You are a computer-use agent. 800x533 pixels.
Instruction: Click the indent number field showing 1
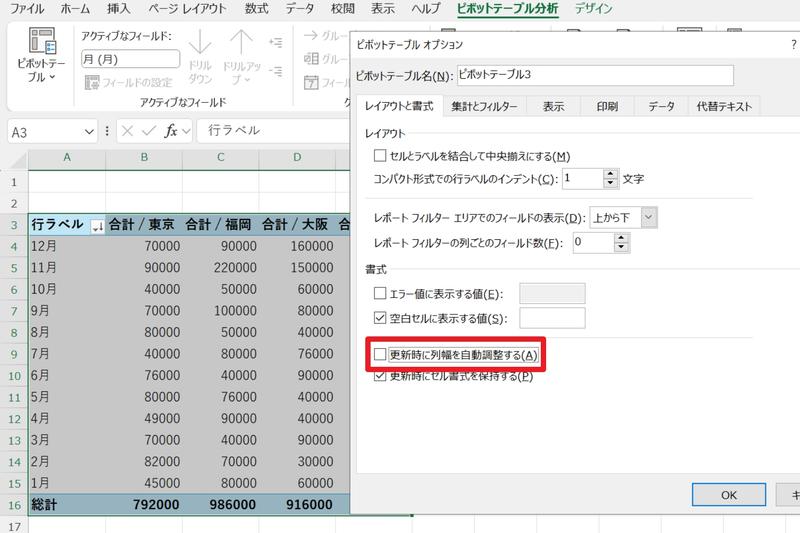583,179
